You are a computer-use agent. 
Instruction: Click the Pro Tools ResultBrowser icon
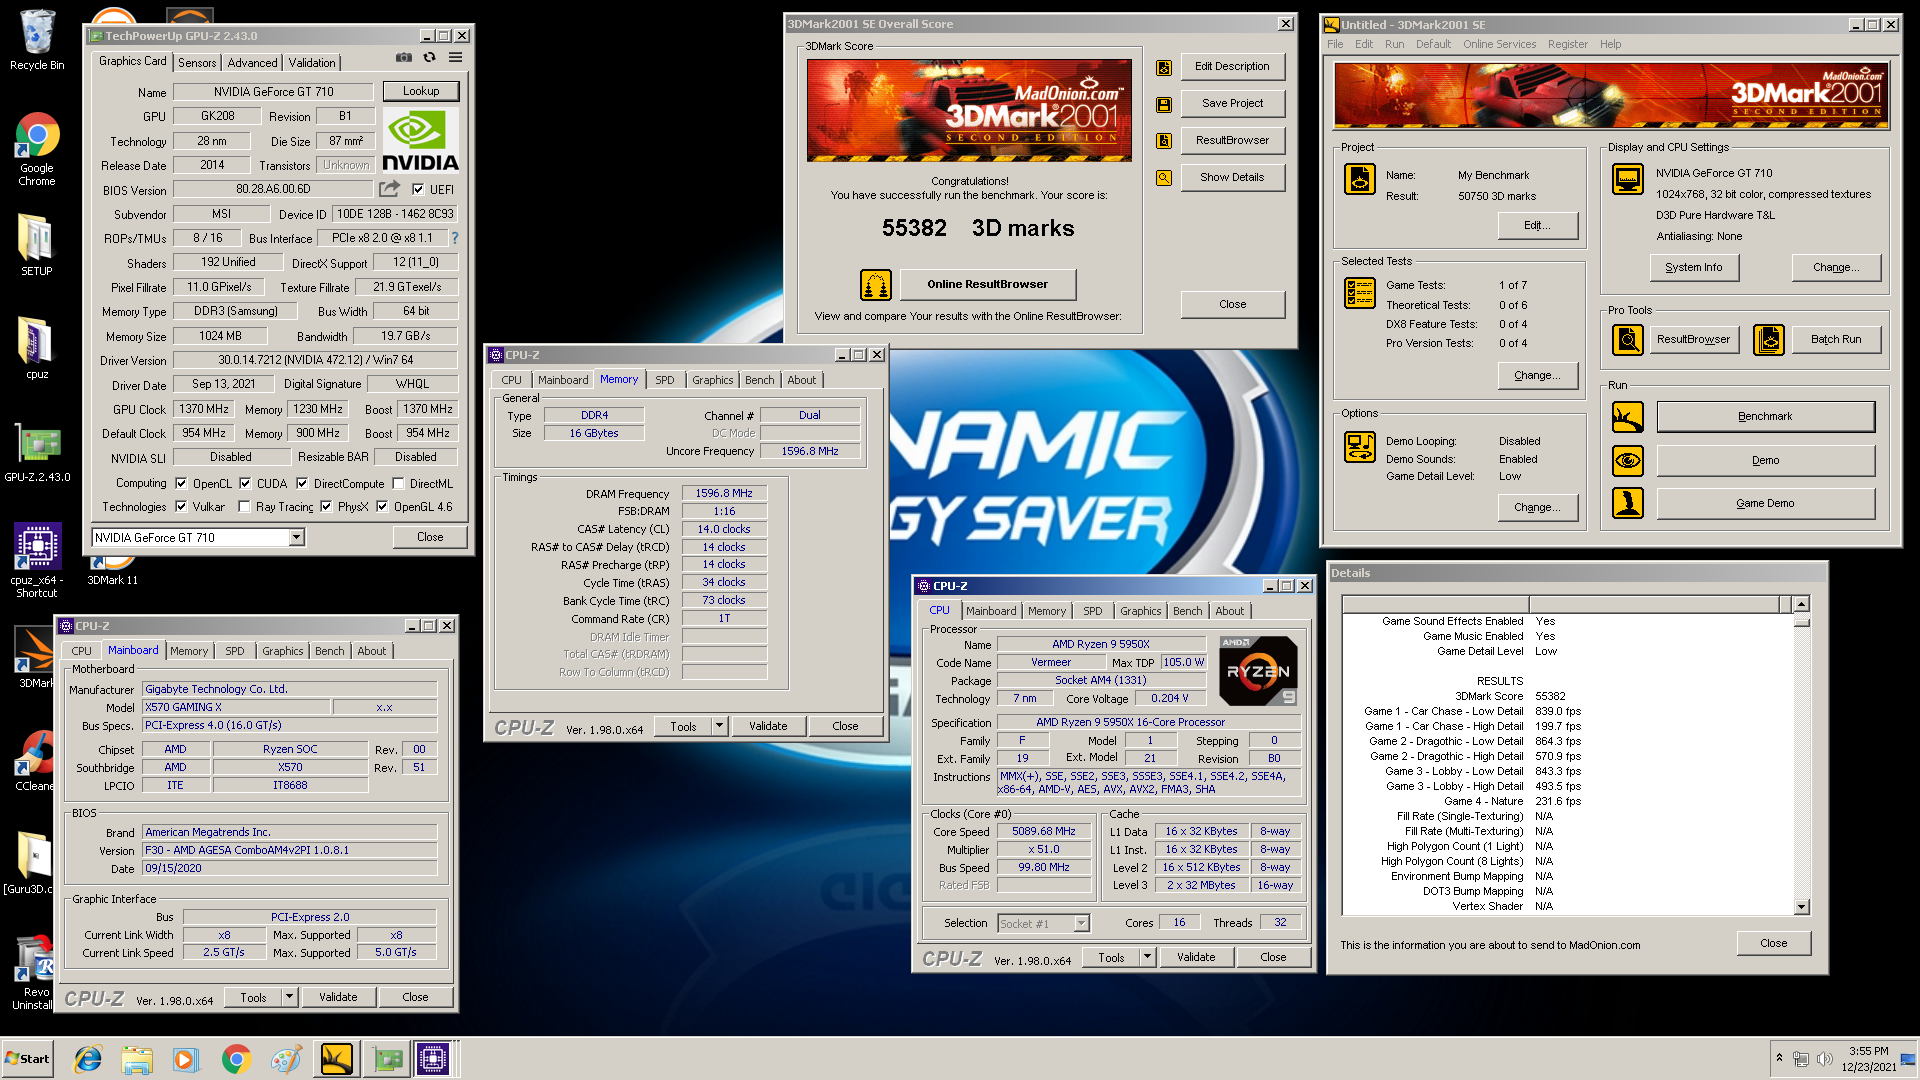pyautogui.click(x=1628, y=340)
